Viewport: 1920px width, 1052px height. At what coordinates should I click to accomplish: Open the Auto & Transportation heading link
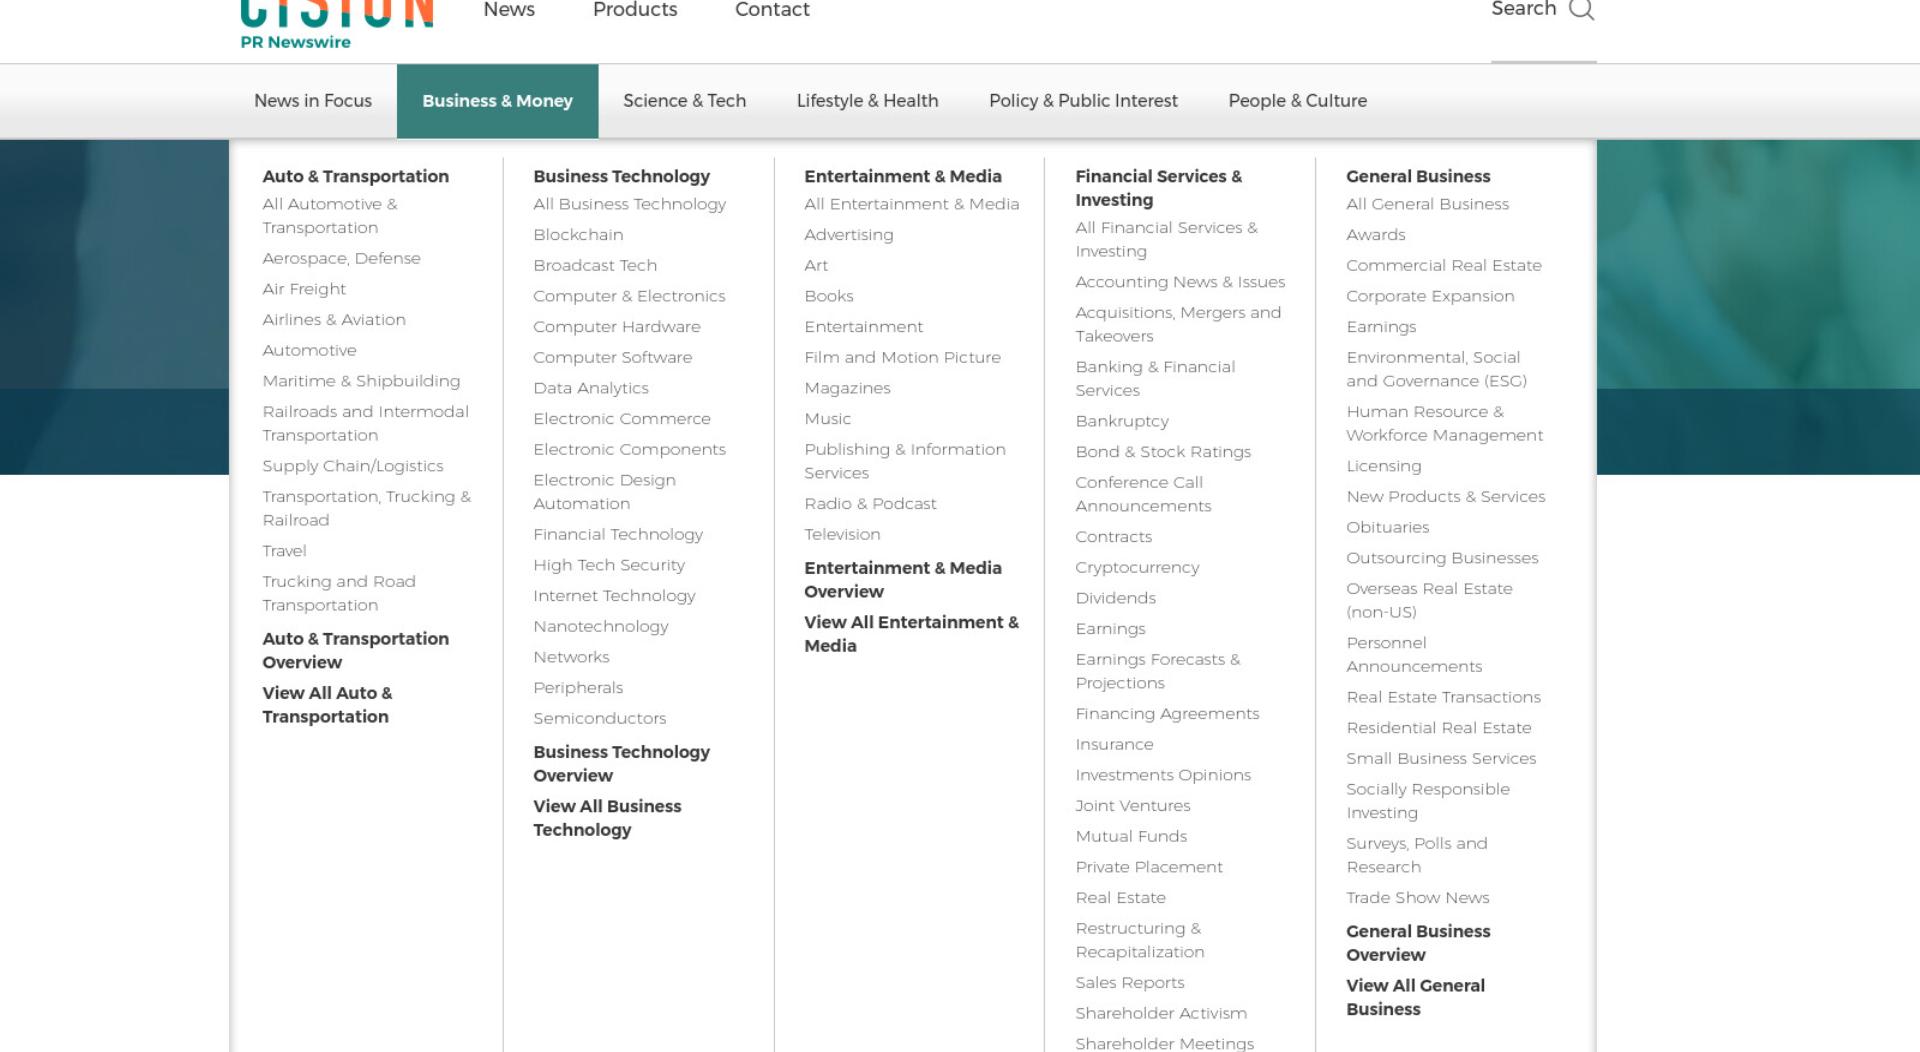tap(356, 176)
